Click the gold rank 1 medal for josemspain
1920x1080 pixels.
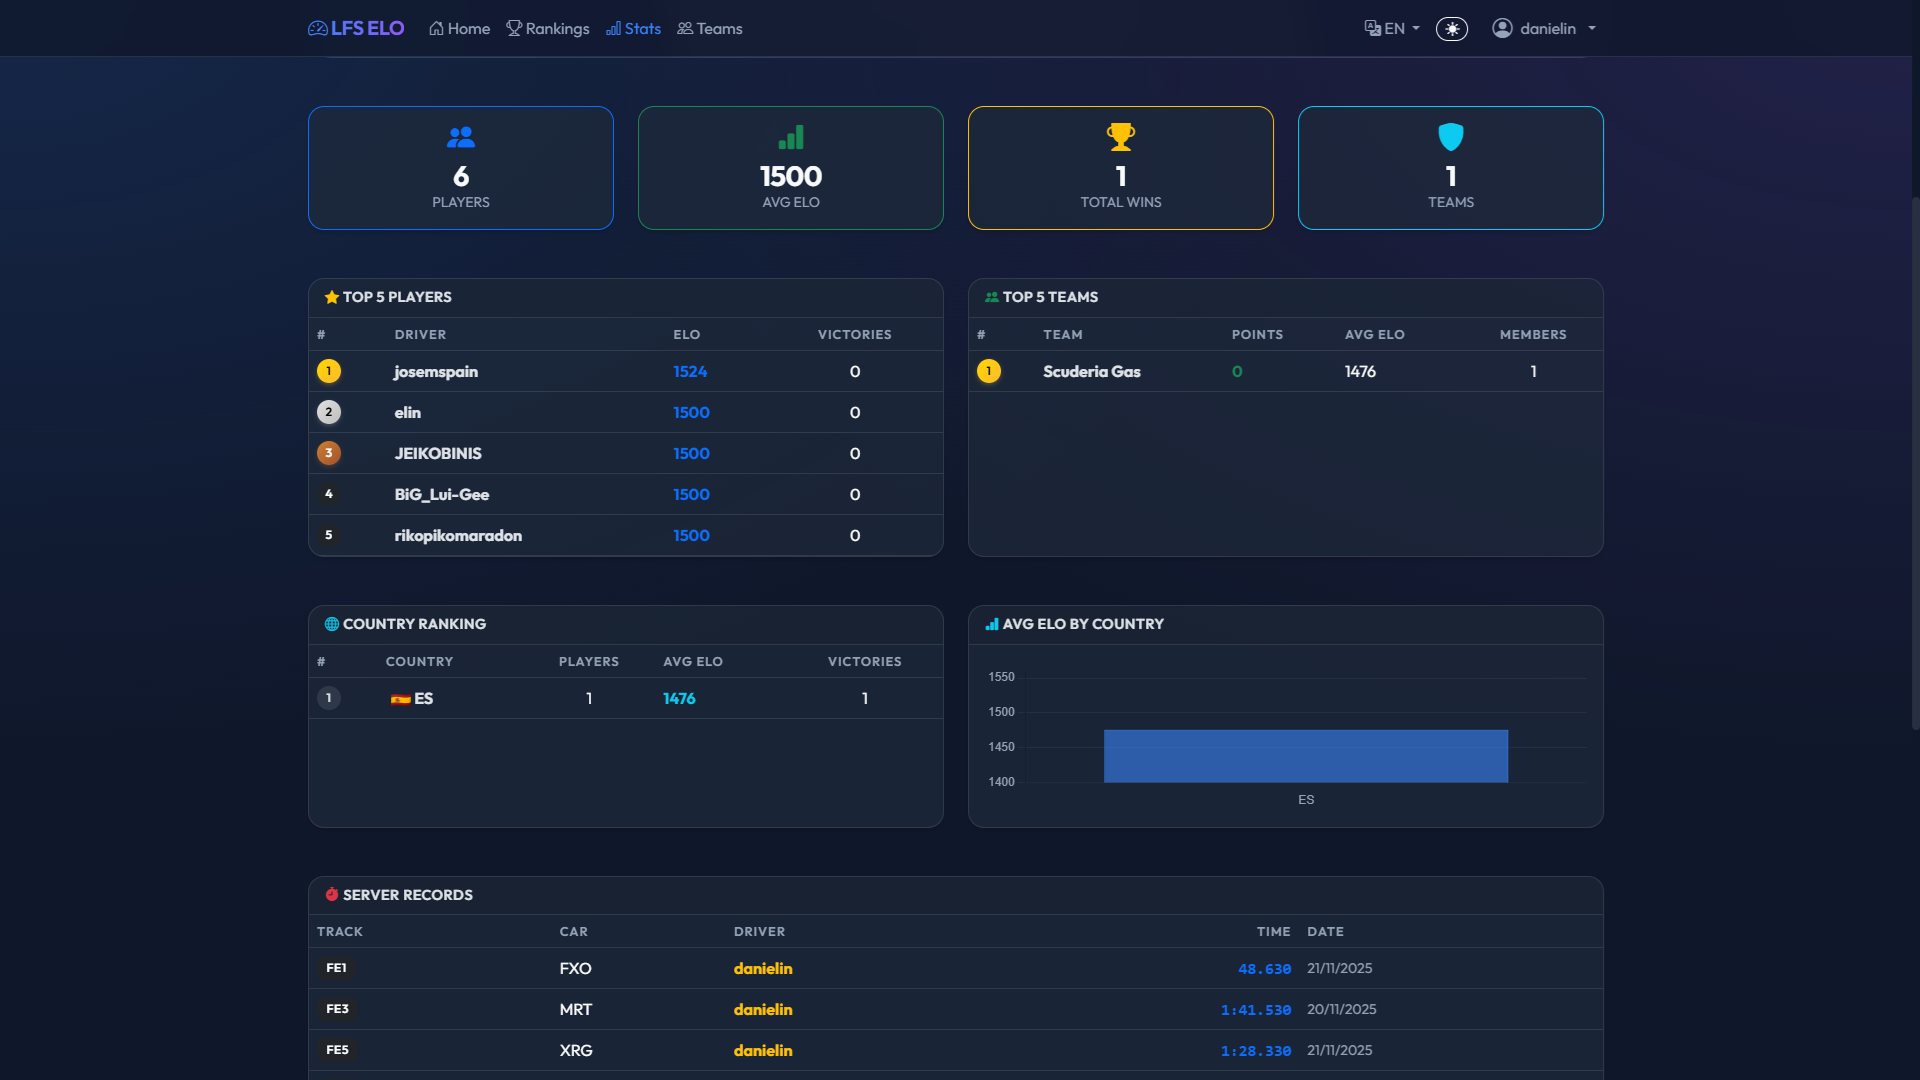tap(329, 371)
